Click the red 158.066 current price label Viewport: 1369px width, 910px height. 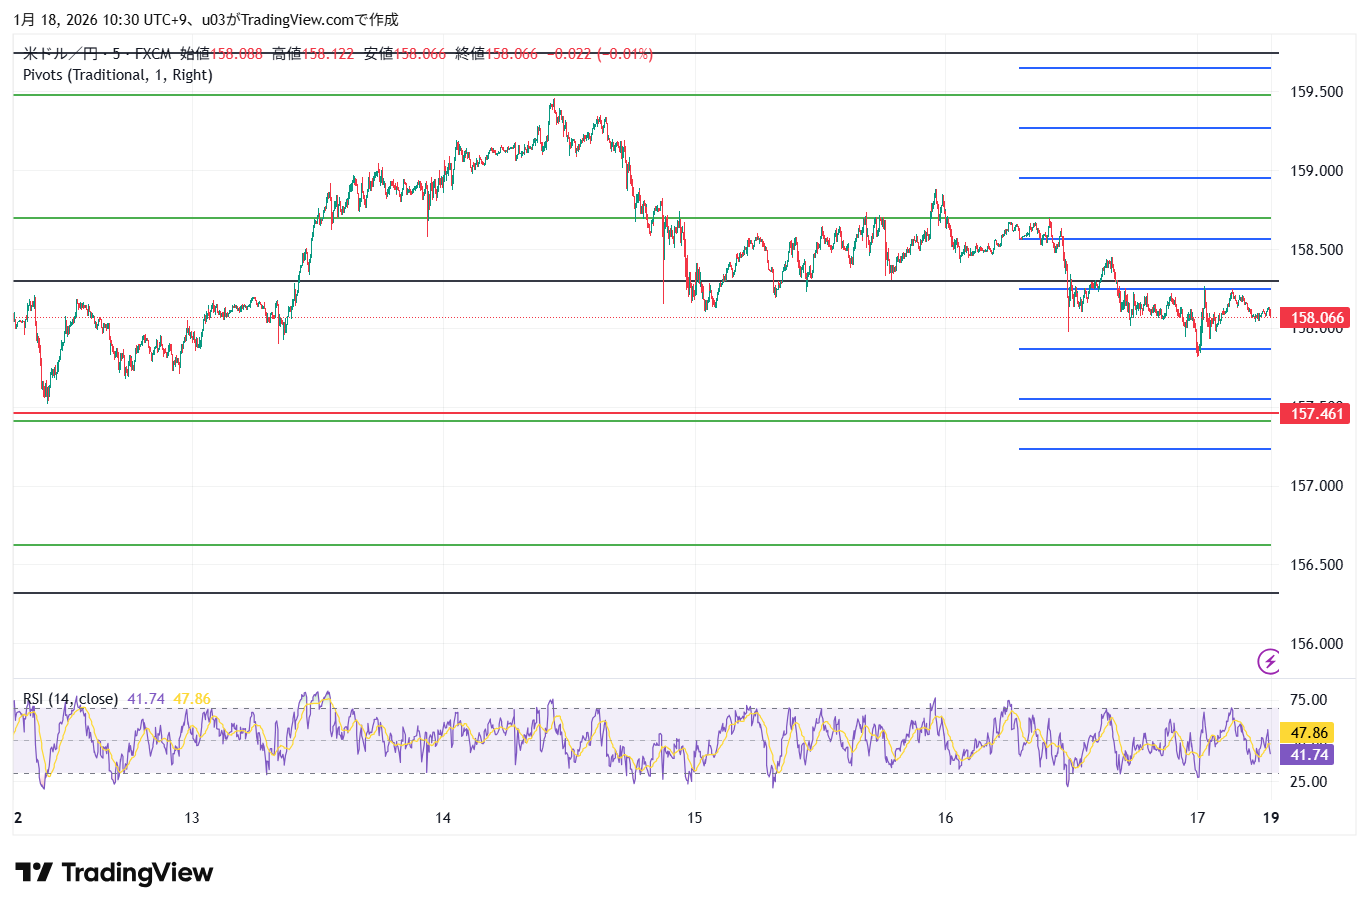tap(1316, 318)
